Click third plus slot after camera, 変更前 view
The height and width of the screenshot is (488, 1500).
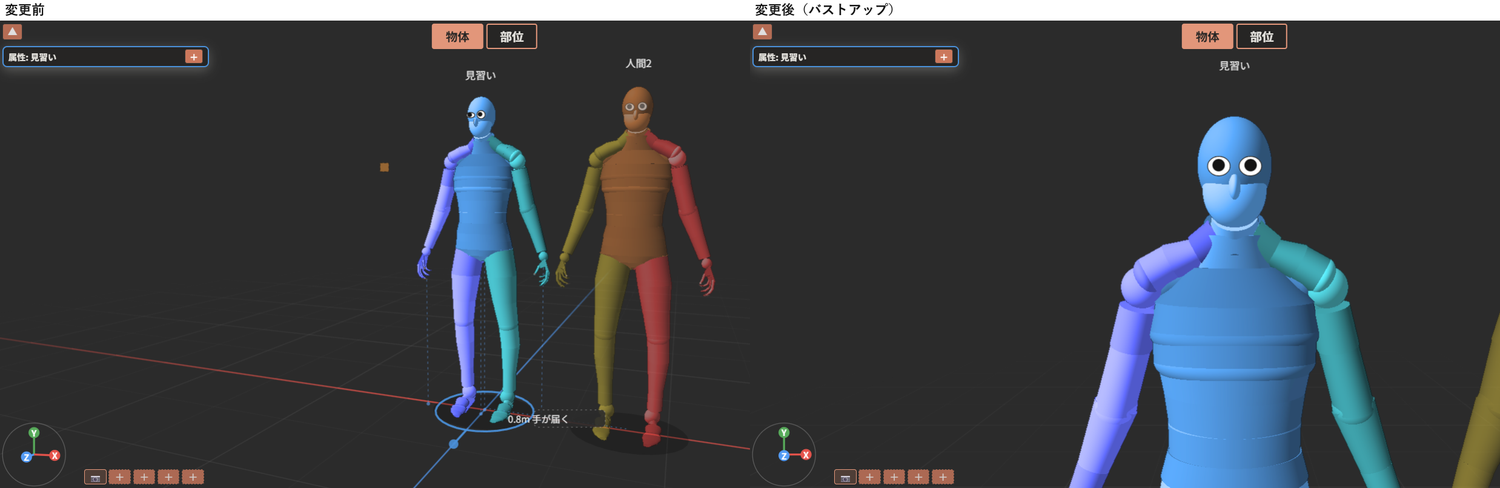click(x=169, y=477)
